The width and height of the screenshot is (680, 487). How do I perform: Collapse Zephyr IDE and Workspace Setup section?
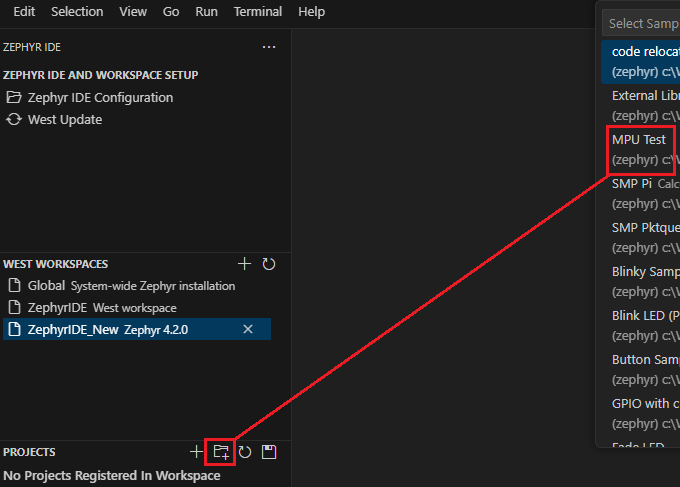pyautogui.click(x=101, y=75)
